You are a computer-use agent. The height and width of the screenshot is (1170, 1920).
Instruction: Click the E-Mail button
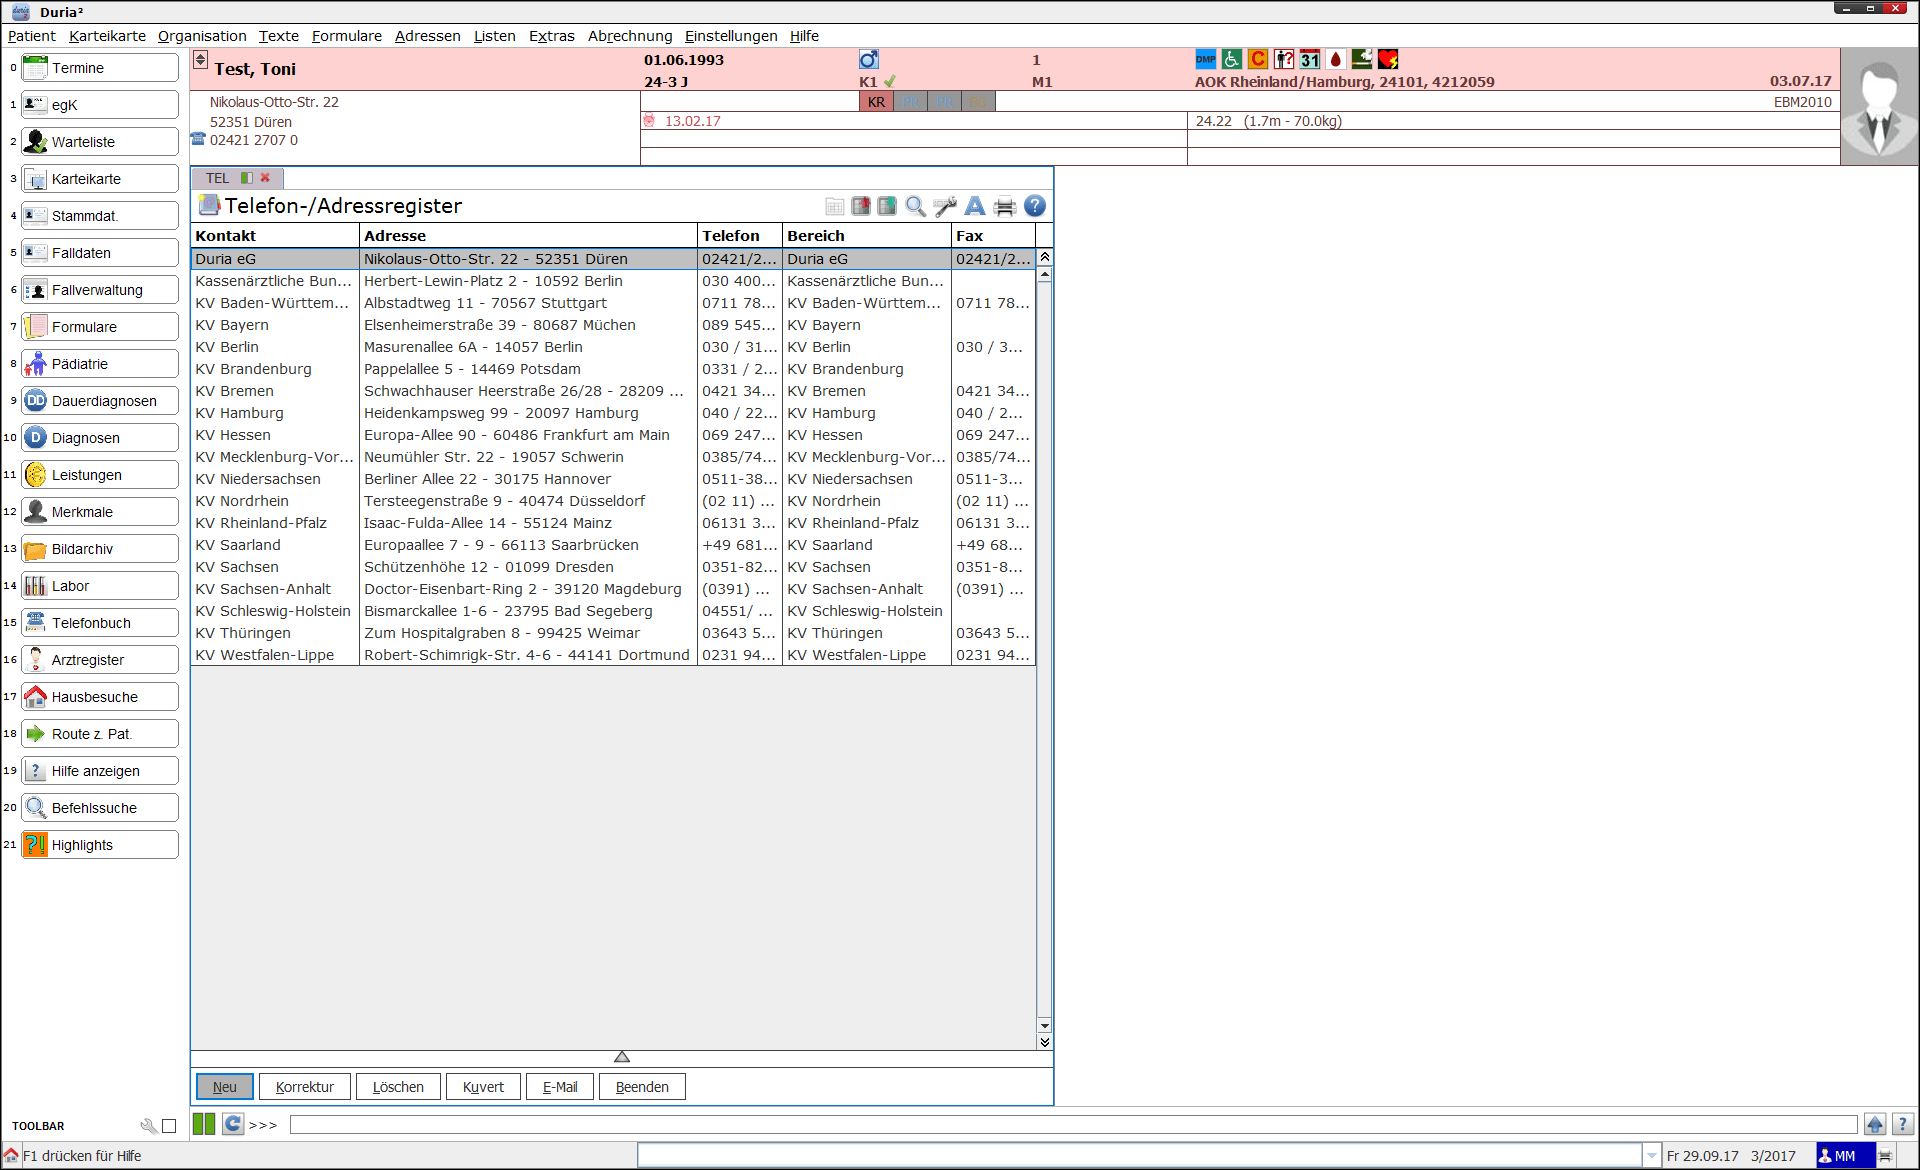(x=560, y=1087)
